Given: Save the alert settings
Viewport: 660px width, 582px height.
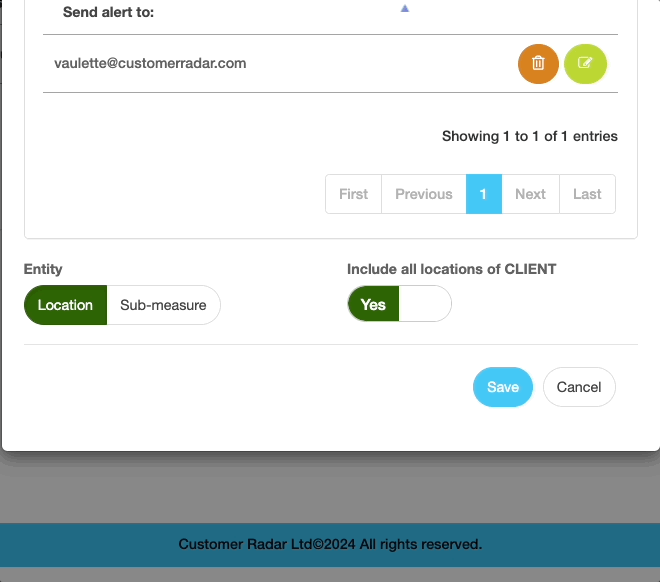Looking at the screenshot, I should (503, 387).
